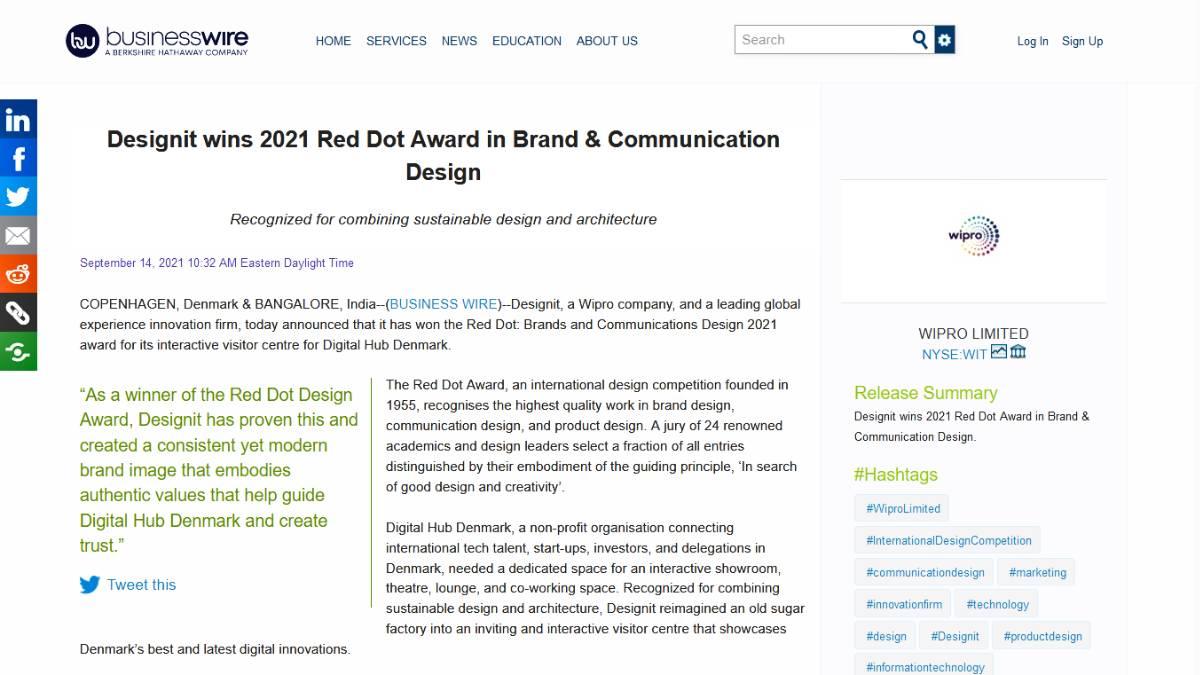Share the article via Twitter sidebar icon

click(x=18, y=196)
